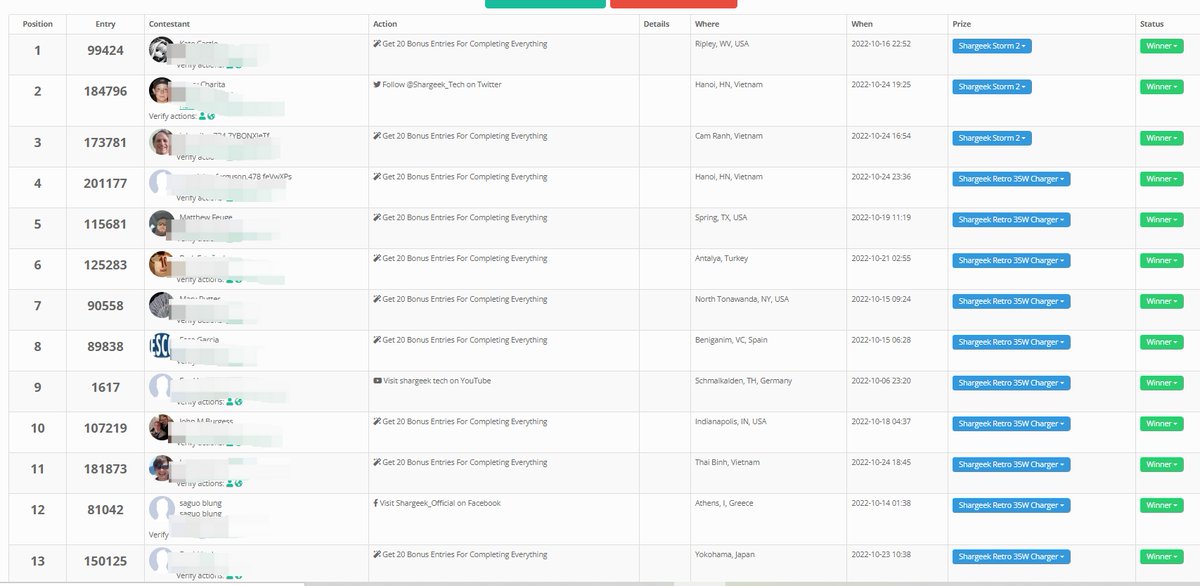Click entry number 125283
This screenshot has width=1200, height=586.
coord(105,265)
